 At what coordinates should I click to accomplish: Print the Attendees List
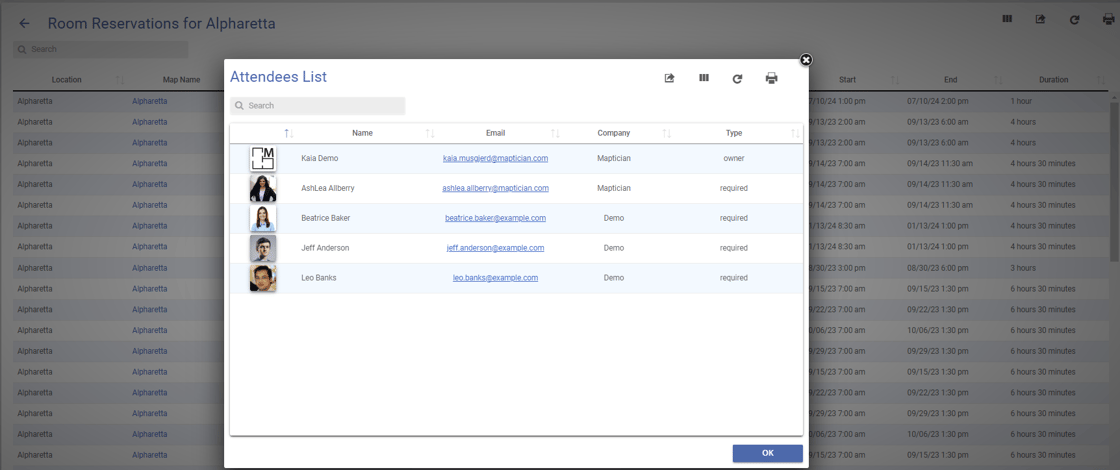click(x=771, y=78)
